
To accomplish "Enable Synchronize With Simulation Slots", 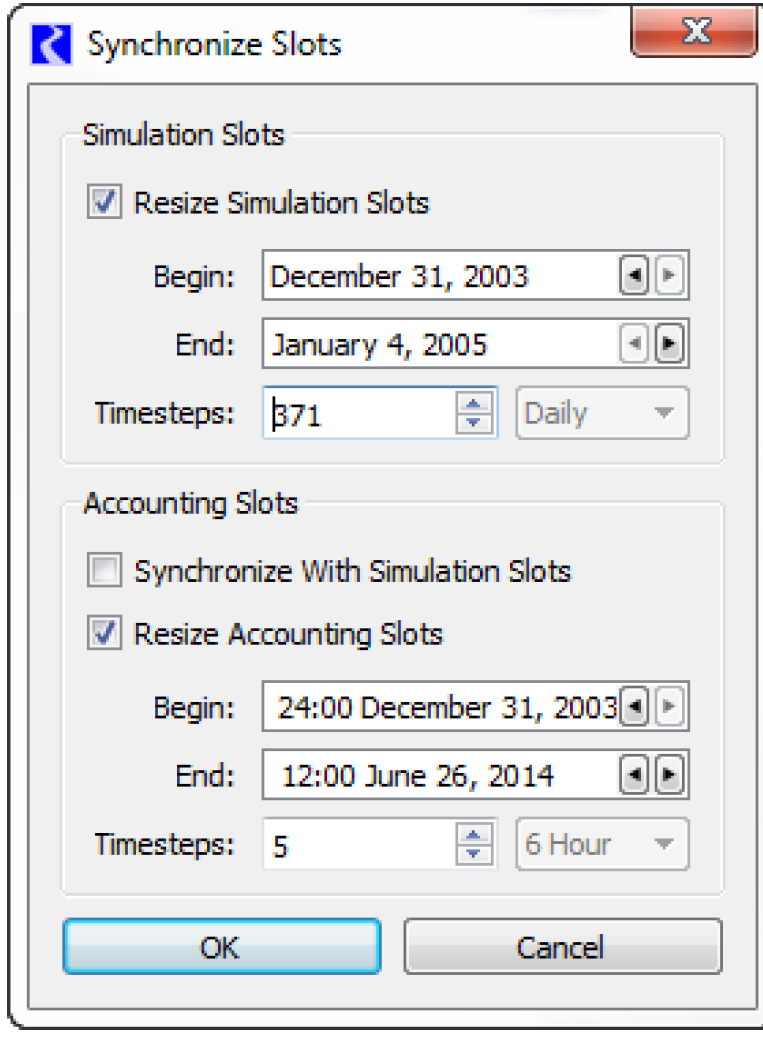I will pos(105,572).
